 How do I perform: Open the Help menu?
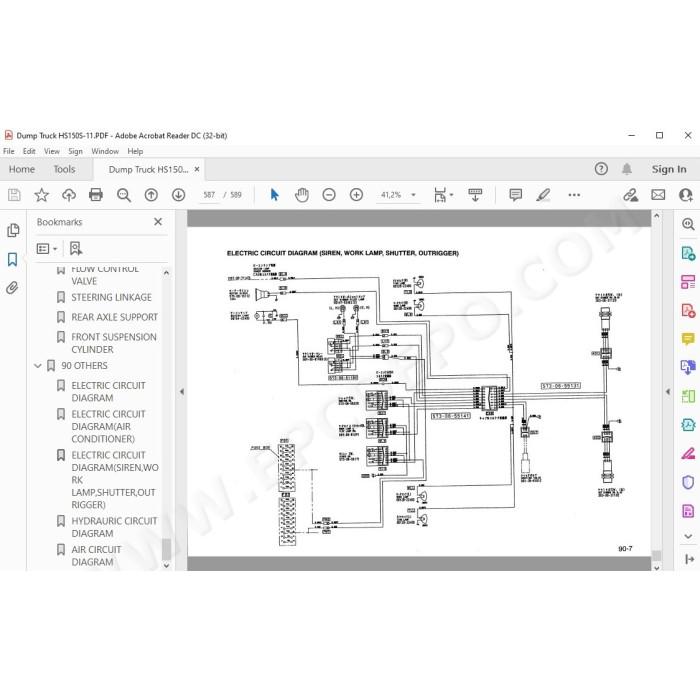point(135,151)
